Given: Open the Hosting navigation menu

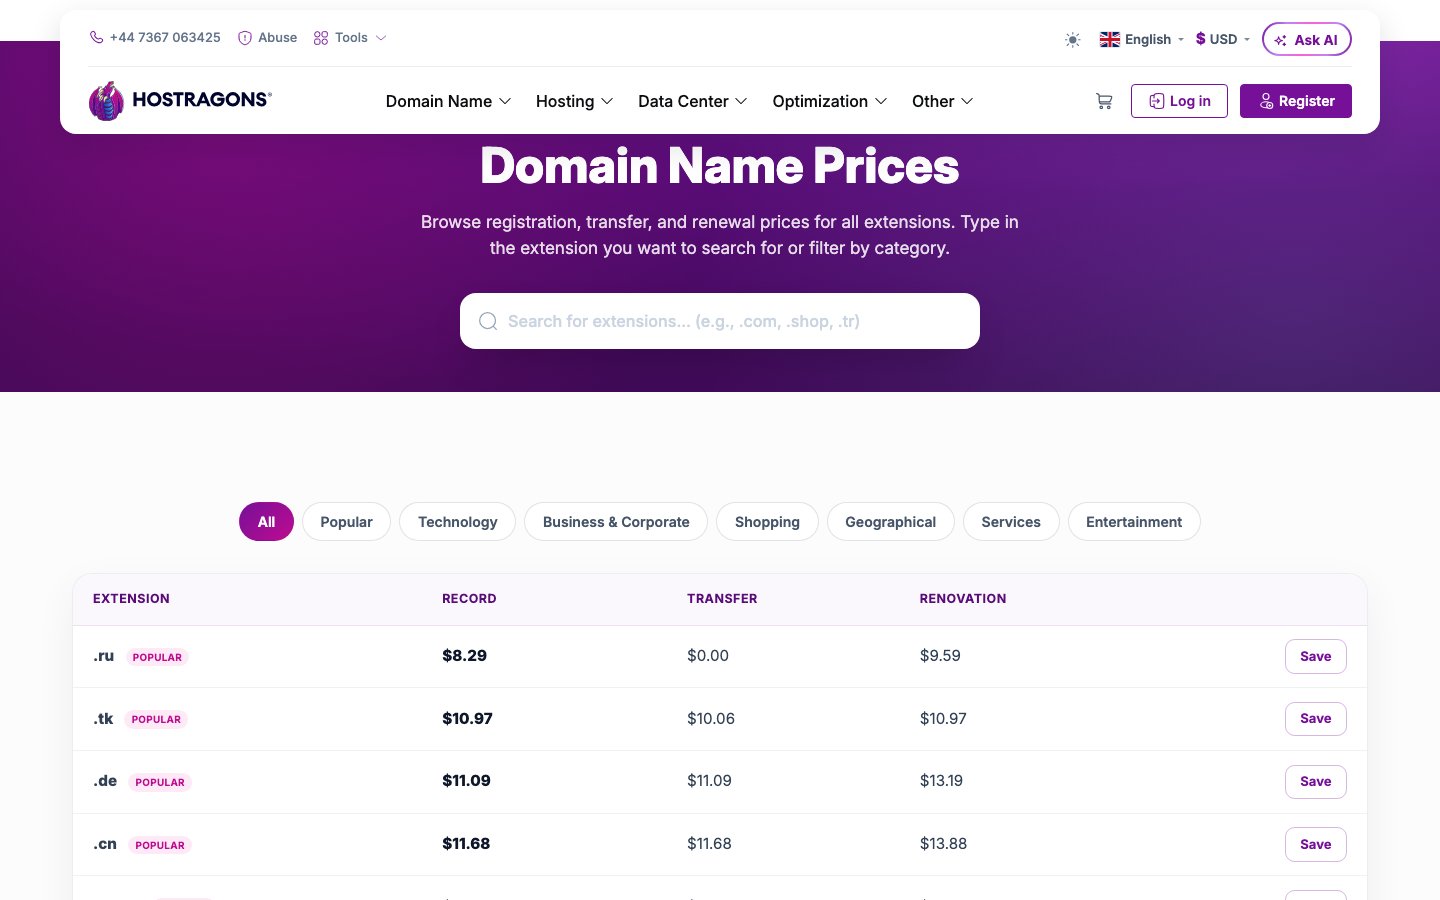Looking at the screenshot, I should pos(574,101).
